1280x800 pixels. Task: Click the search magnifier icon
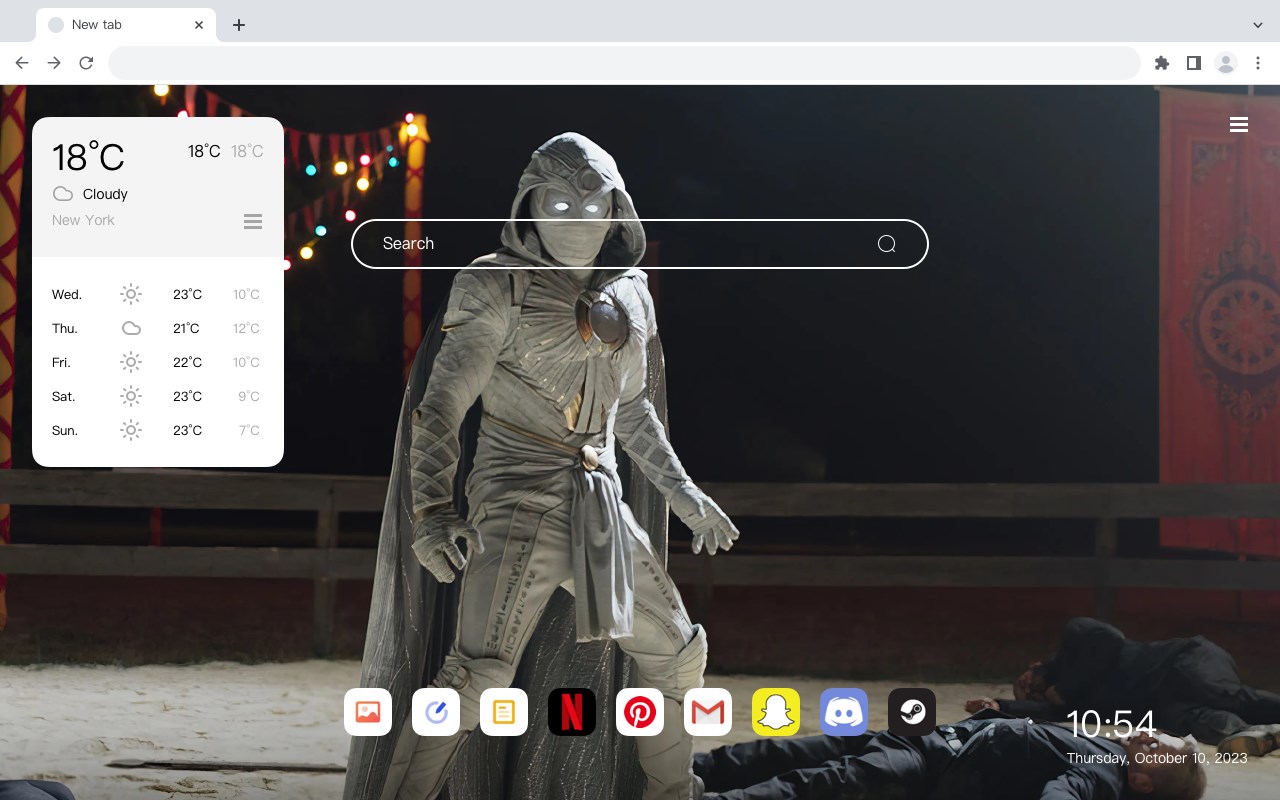pos(886,244)
